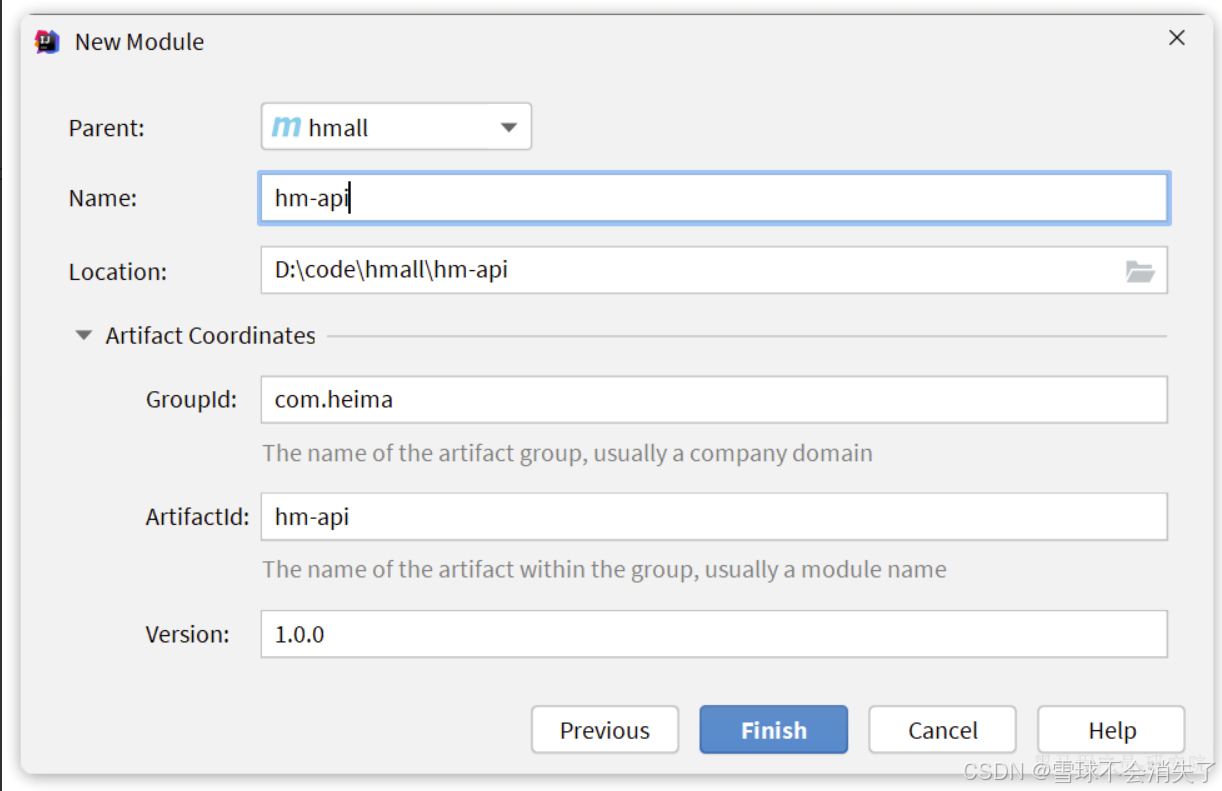Click the ArtifactId input field
This screenshot has height=791, width=1222.
coord(712,517)
